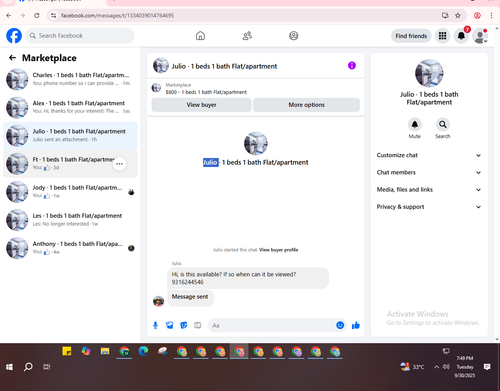Open the Chrome three-dot menu
This screenshot has width=500, height=391.
click(x=491, y=15)
